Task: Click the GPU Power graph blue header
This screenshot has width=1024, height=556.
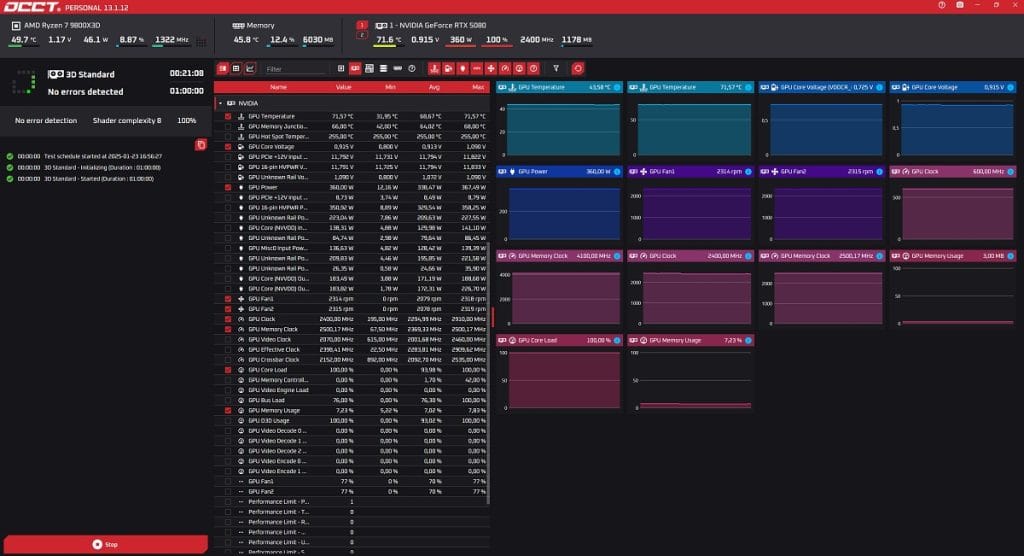Action: (558, 171)
